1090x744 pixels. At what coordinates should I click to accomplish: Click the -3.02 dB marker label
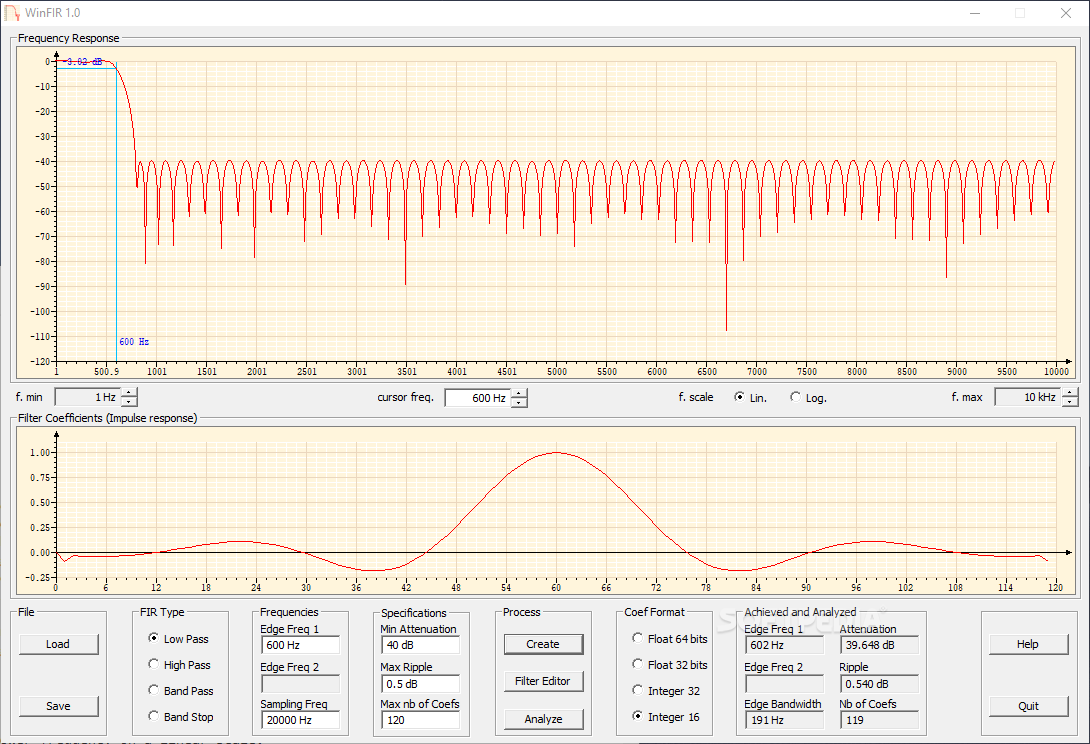pyautogui.click(x=83, y=62)
